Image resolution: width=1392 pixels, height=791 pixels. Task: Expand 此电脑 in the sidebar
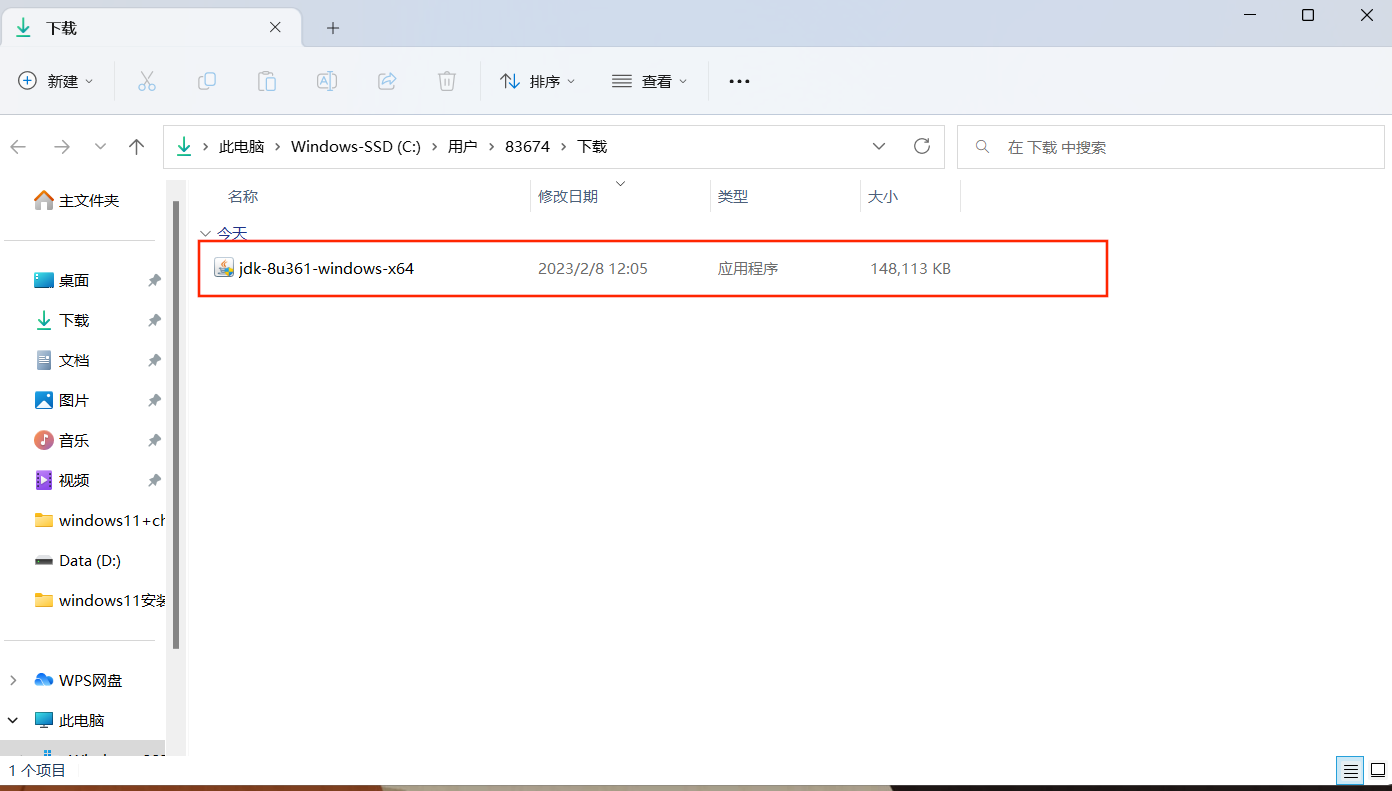[13, 719]
